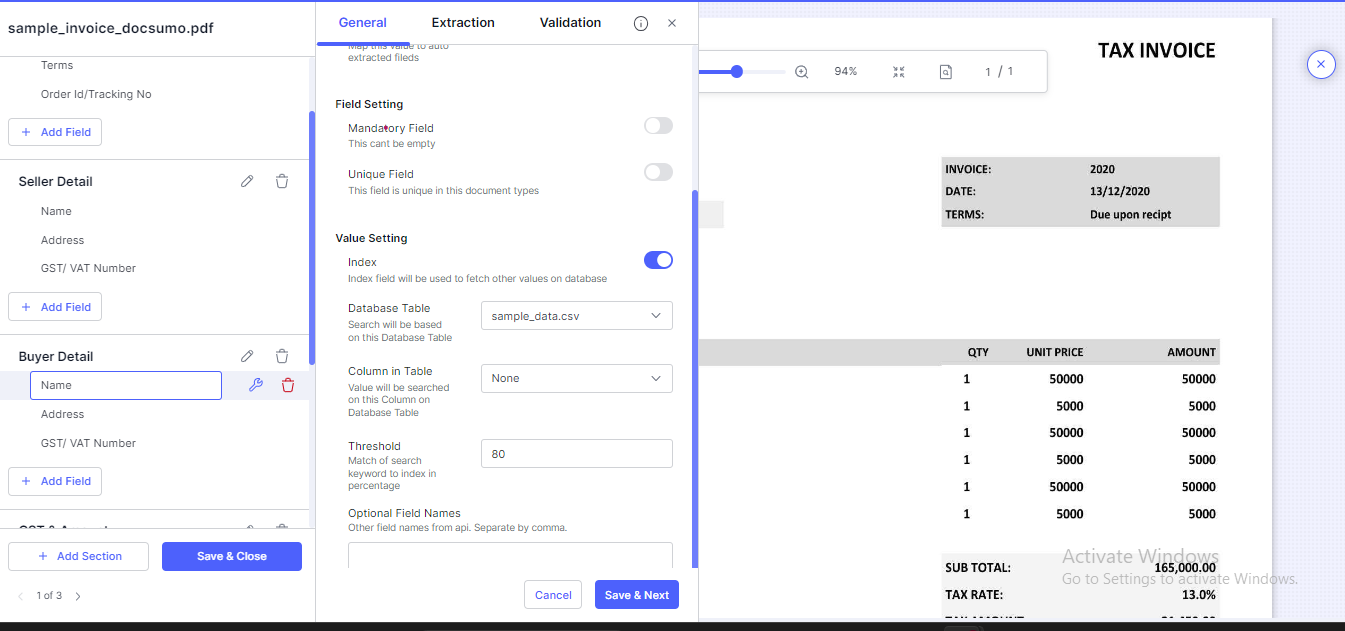Close the document viewer with the round X button

click(x=1321, y=64)
